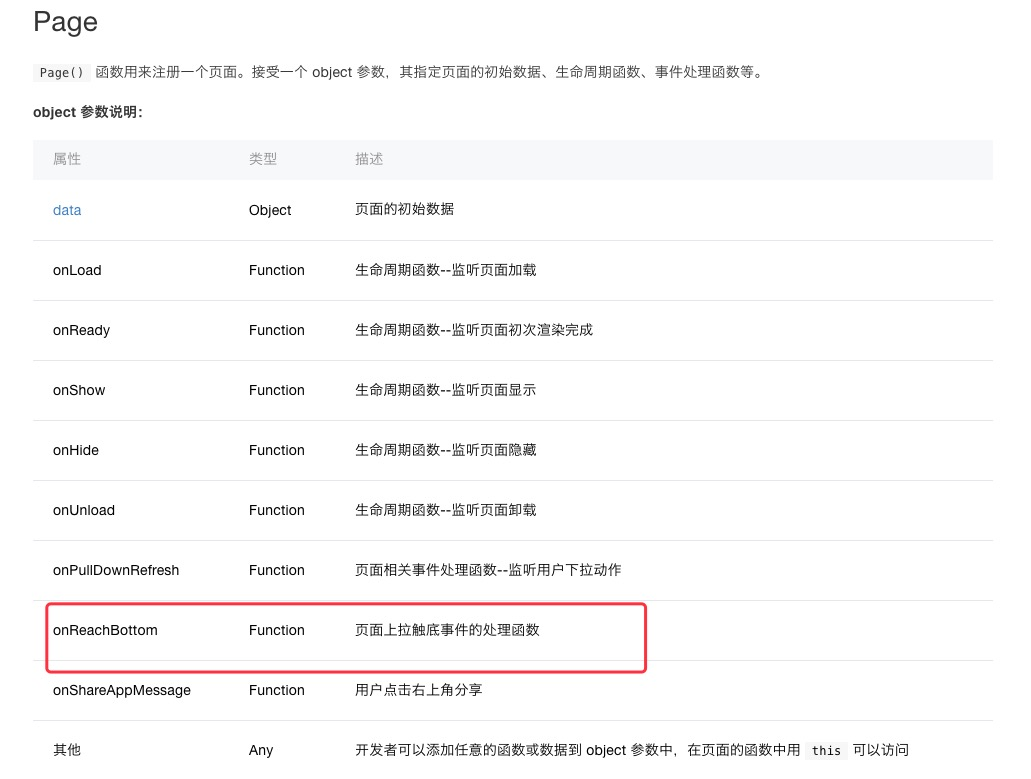Image resolution: width=1031 pixels, height=779 pixels.
Task: Select the Object type cell
Action: (x=270, y=210)
